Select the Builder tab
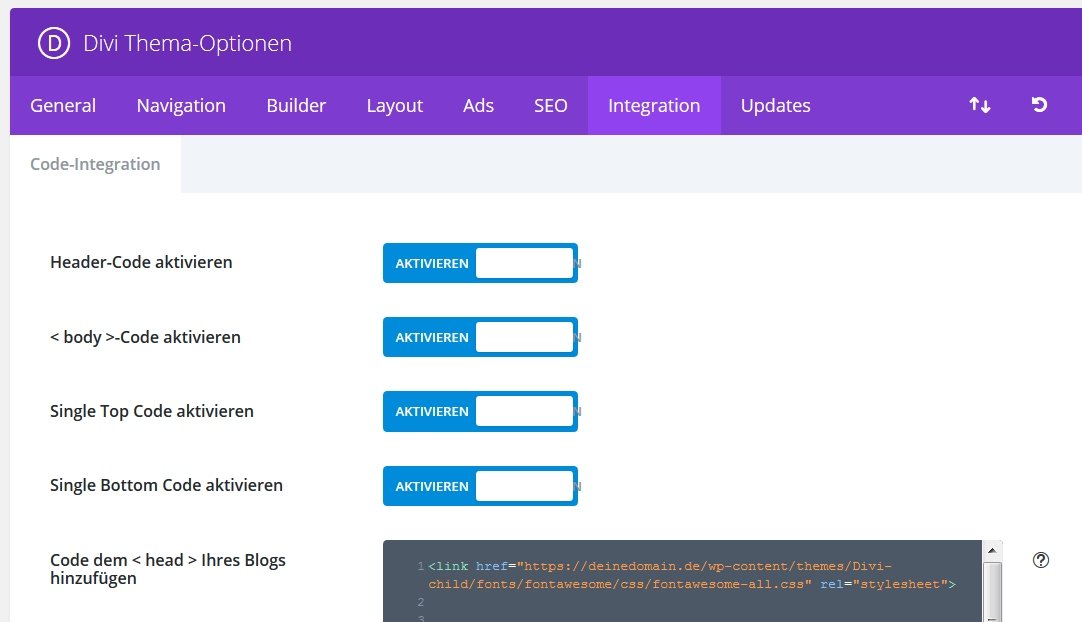This screenshot has width=1082, height=622. [296, 104]
